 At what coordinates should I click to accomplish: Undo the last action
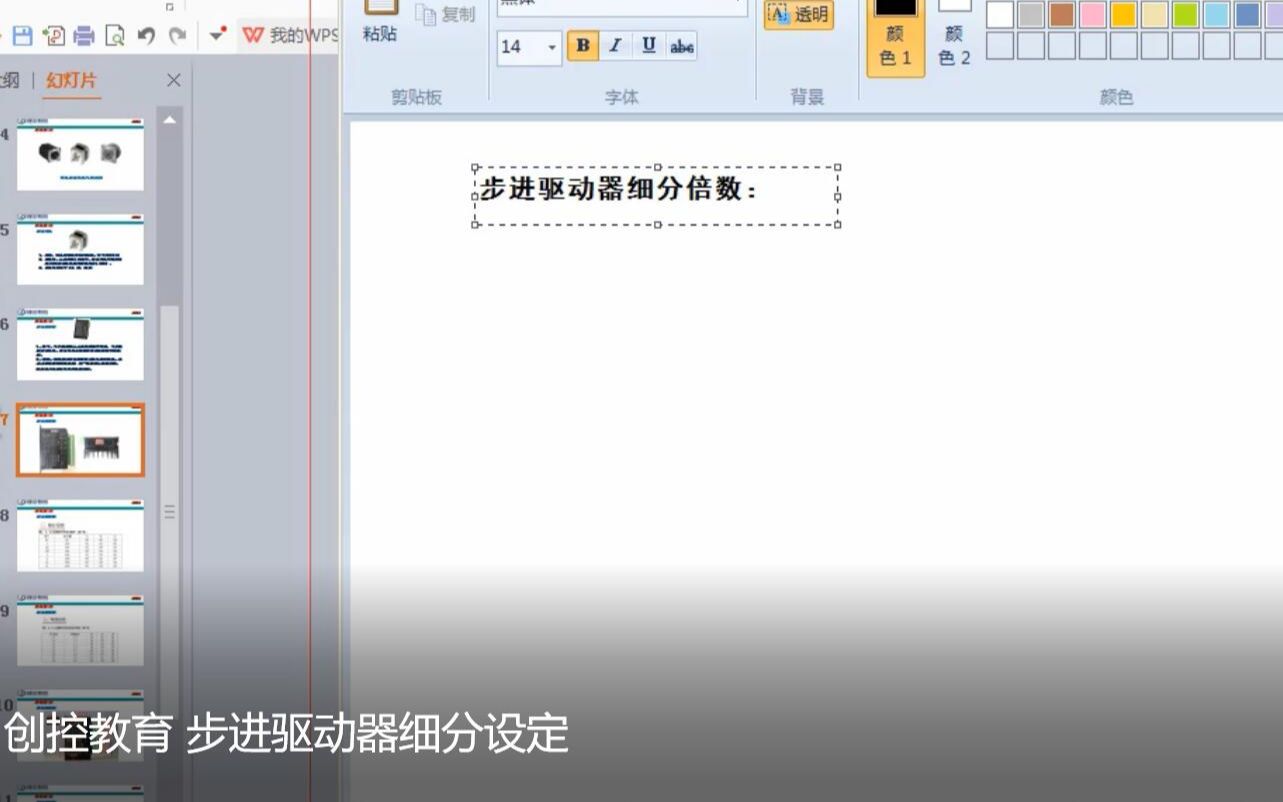(145, 36)
